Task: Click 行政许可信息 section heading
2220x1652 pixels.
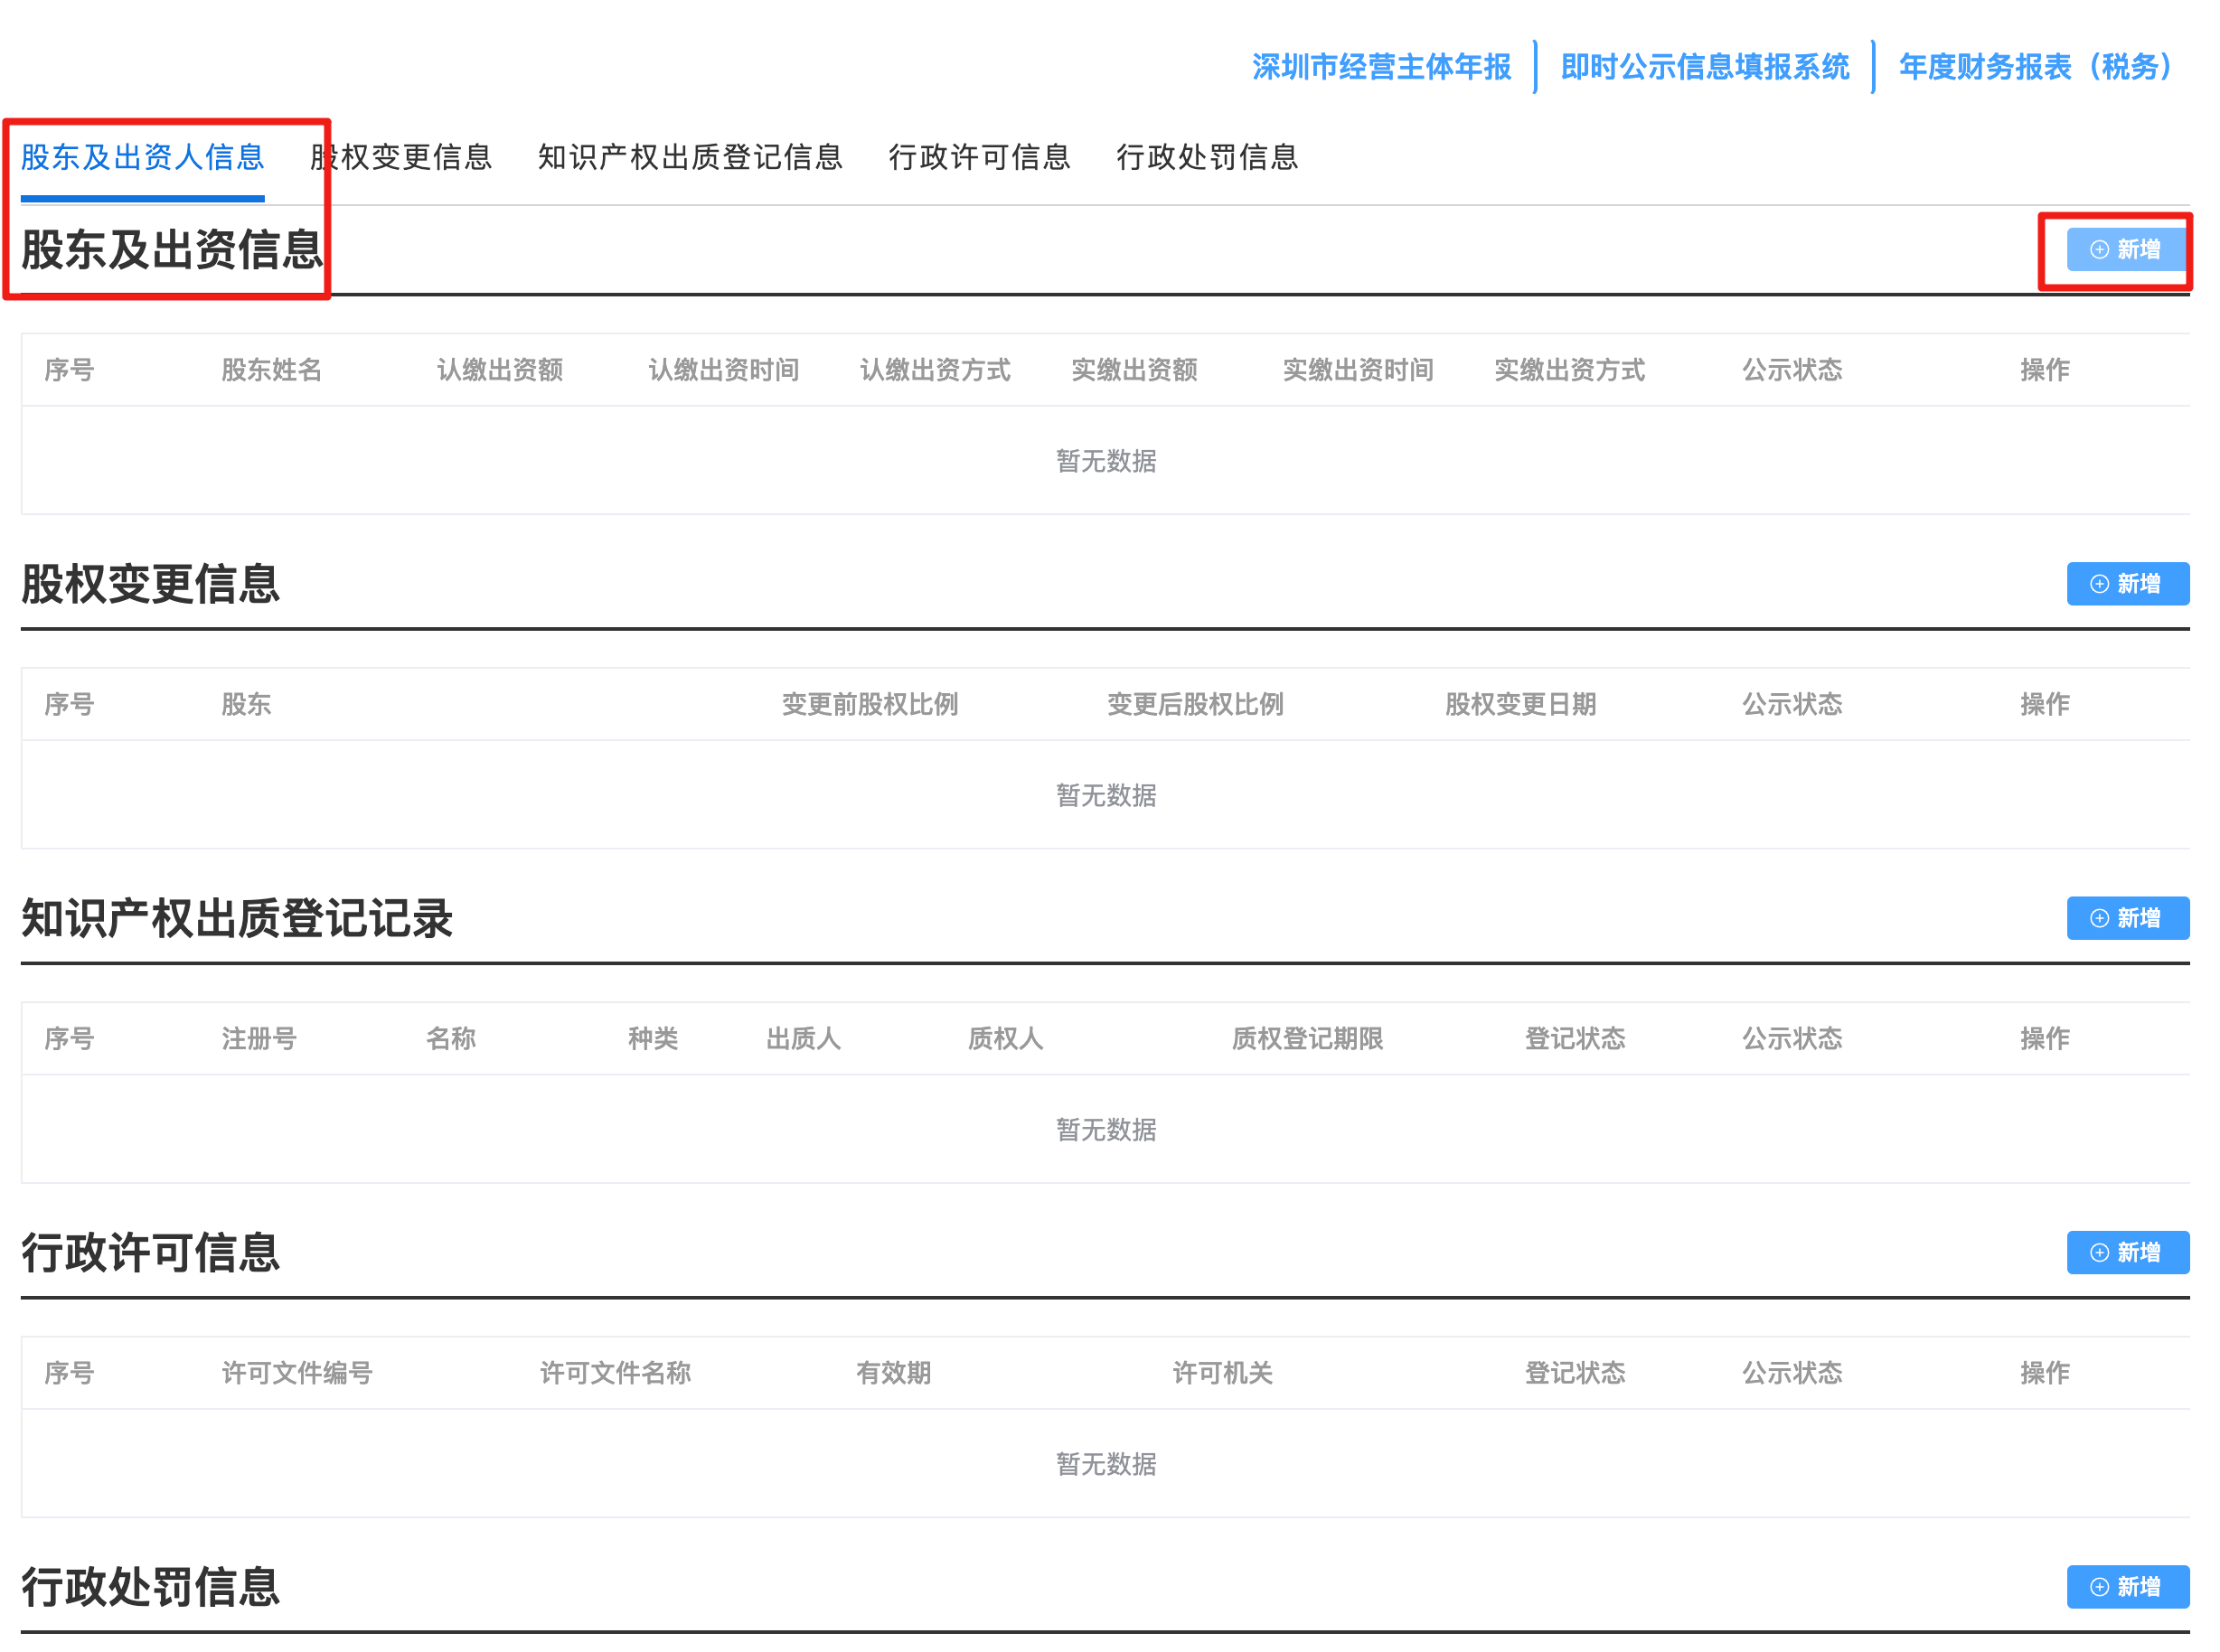Action: pos(150,1252)
